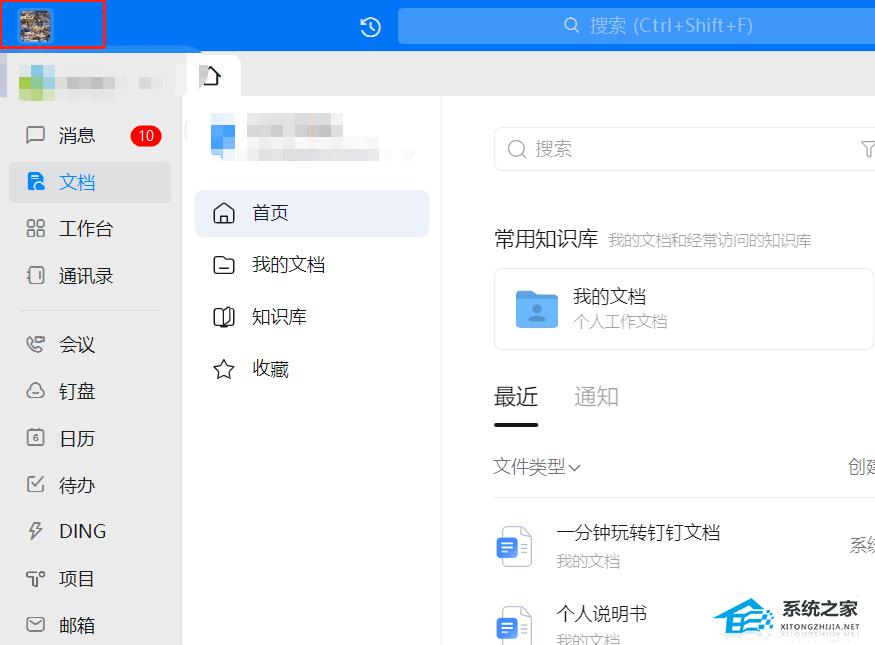The width and height of the screenshot is (875, 645).
Task: Click the global search bar at top
Action: click(x=636, y=27)
